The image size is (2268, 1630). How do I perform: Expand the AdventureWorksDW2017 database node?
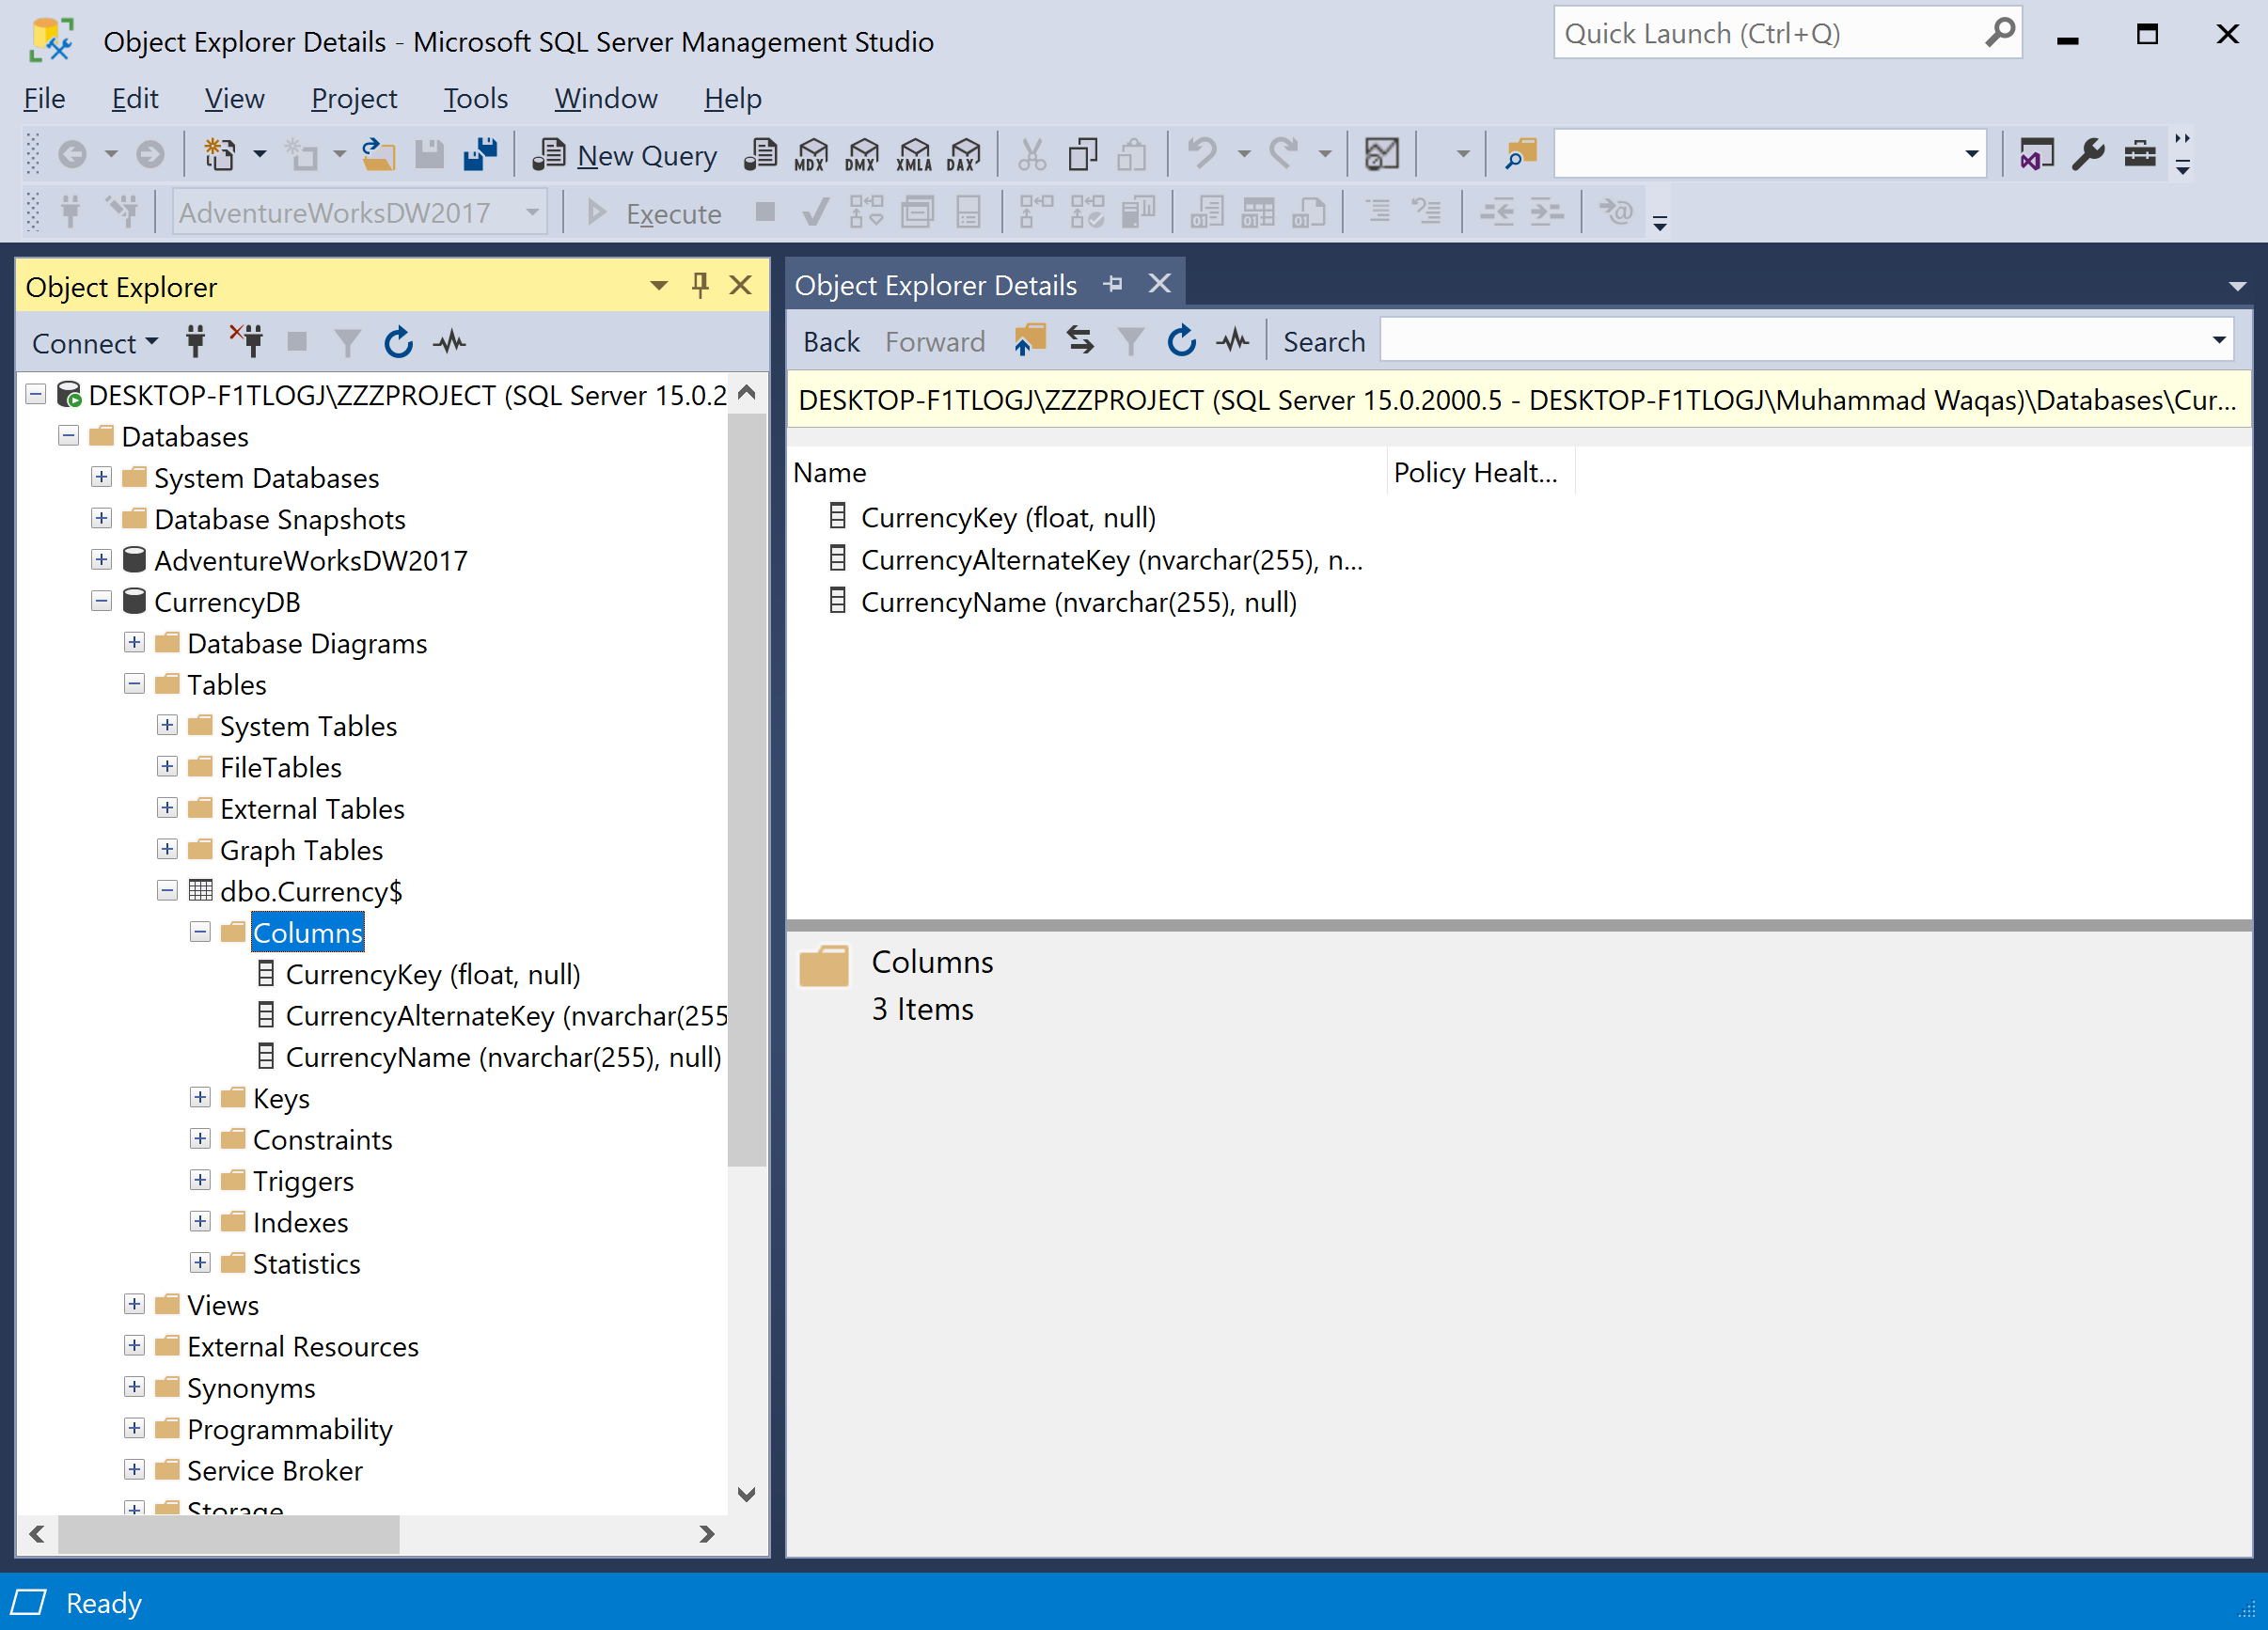101,560
